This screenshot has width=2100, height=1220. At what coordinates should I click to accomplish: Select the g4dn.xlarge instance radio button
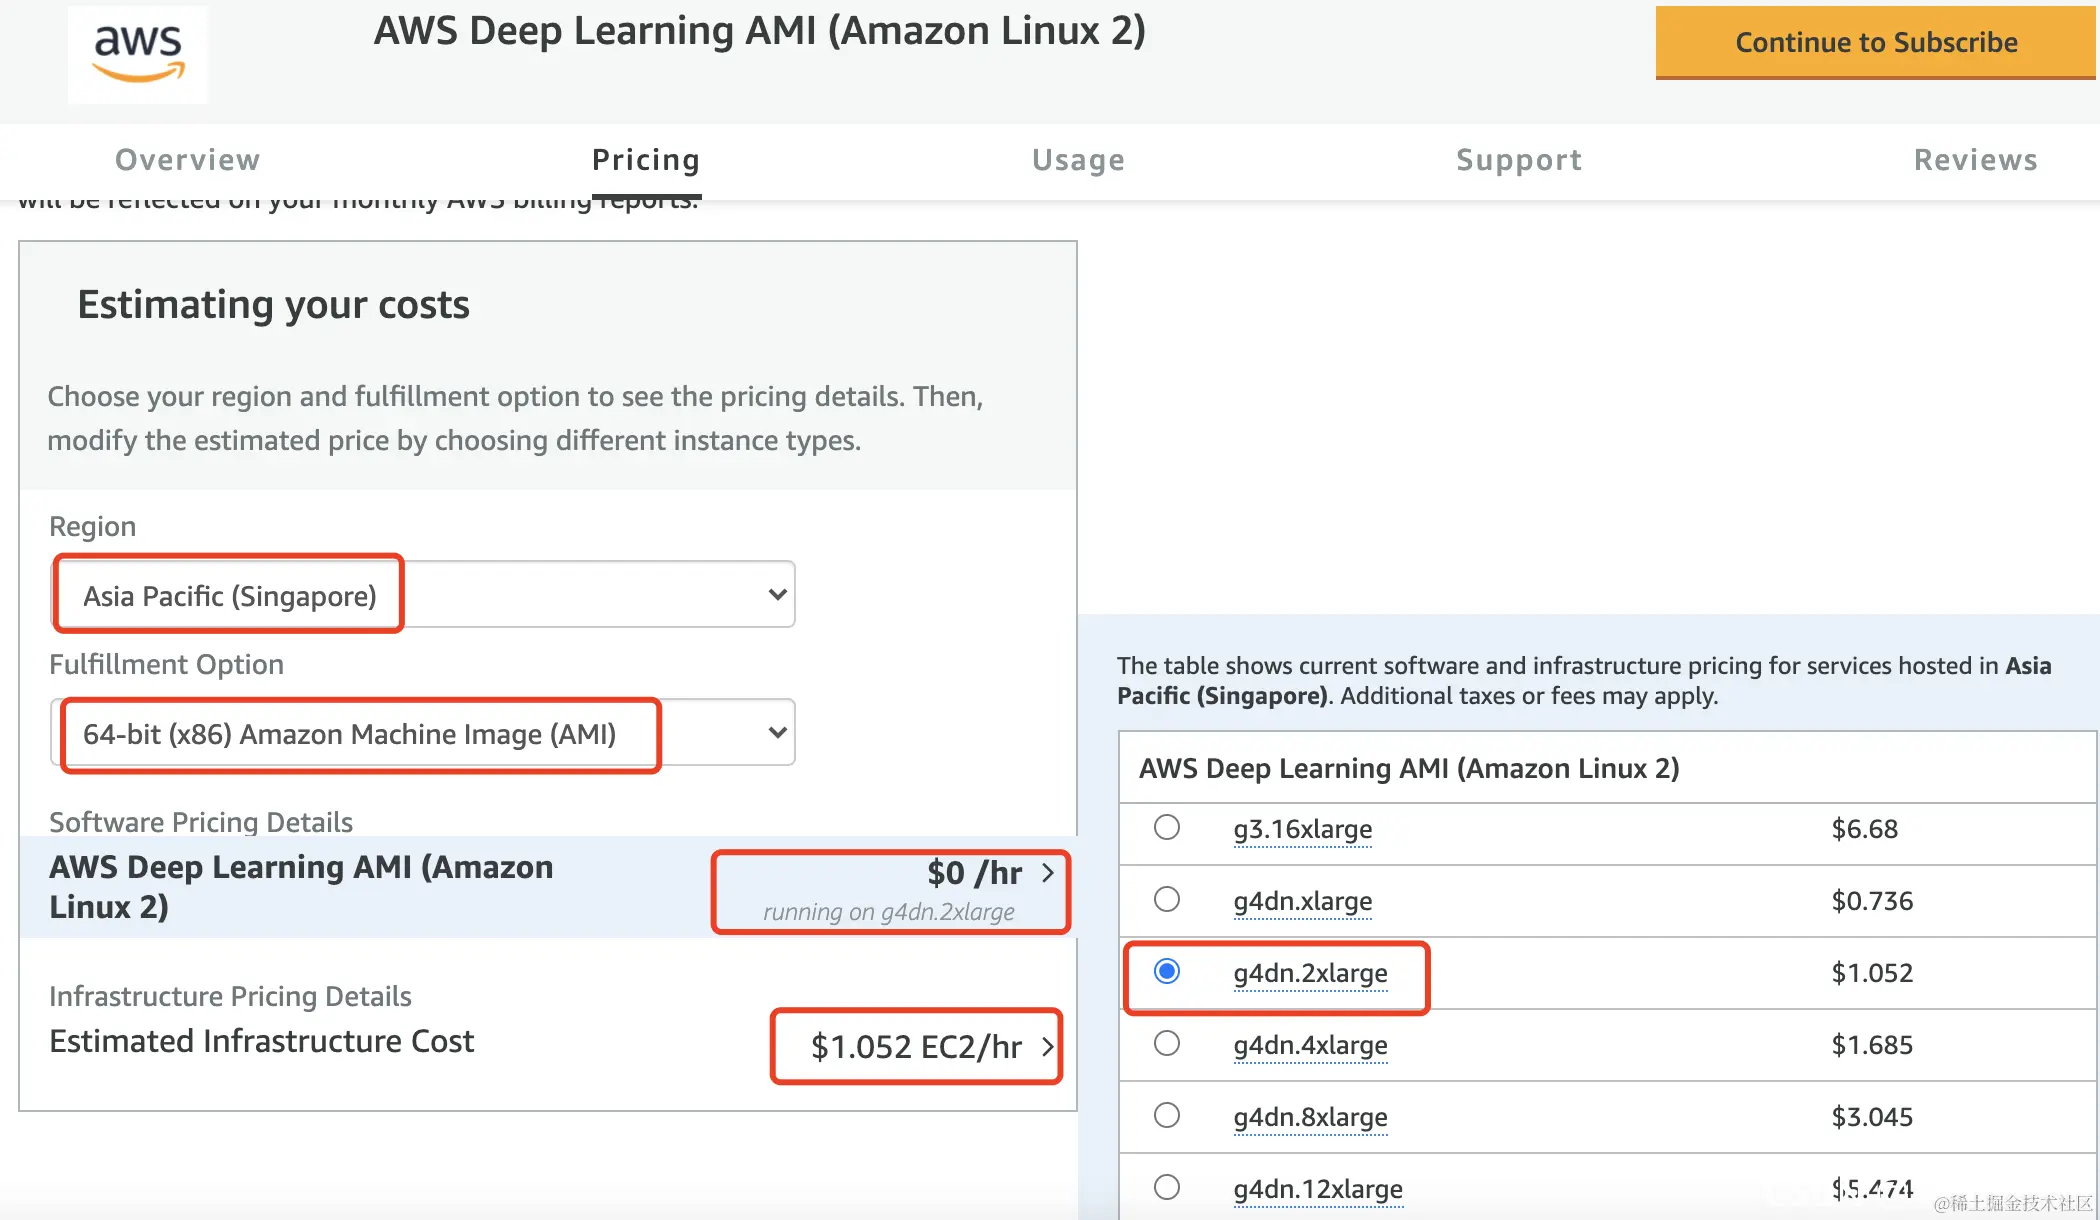(x=1166, y=900)
